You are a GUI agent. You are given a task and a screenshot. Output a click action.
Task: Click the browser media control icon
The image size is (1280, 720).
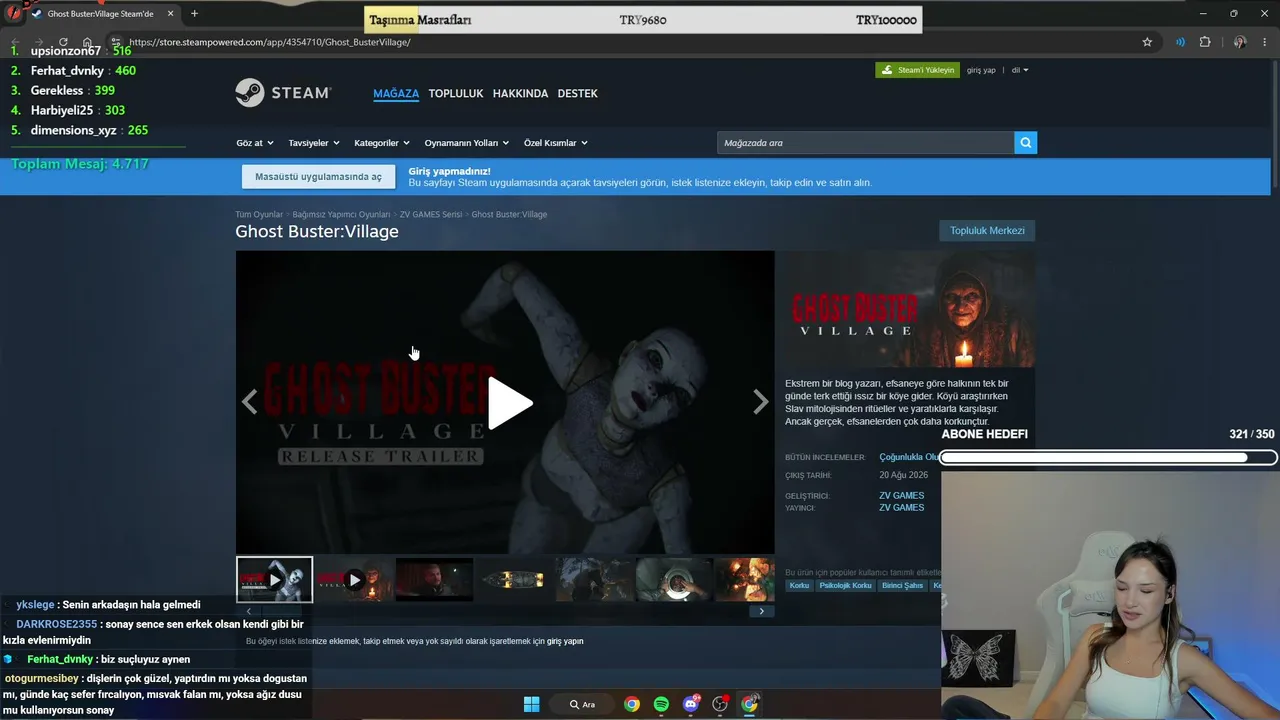1180,42
